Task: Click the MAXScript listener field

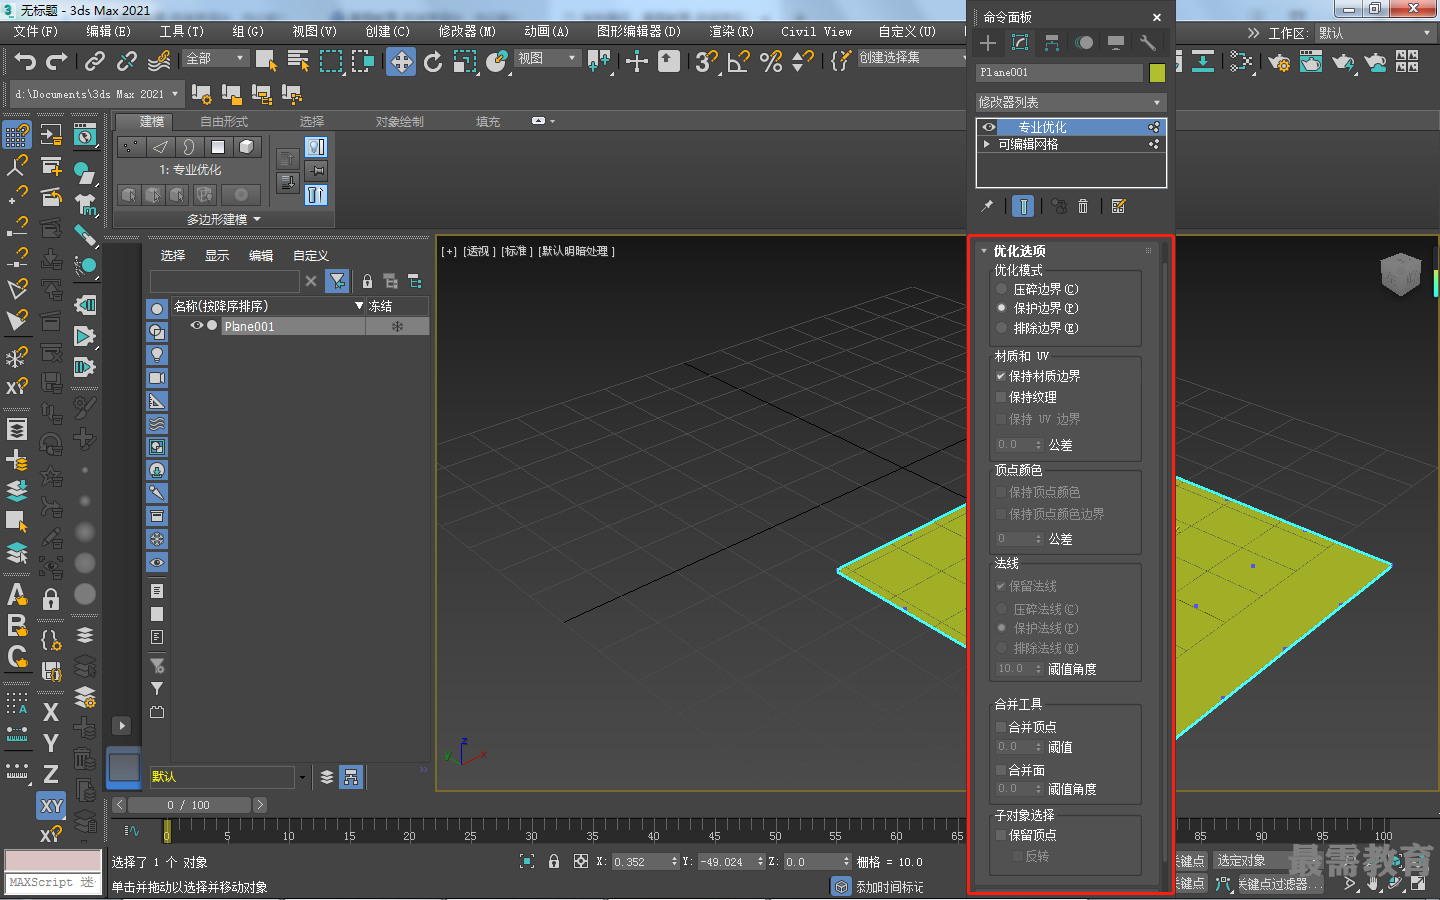Action: click(54, 883)
